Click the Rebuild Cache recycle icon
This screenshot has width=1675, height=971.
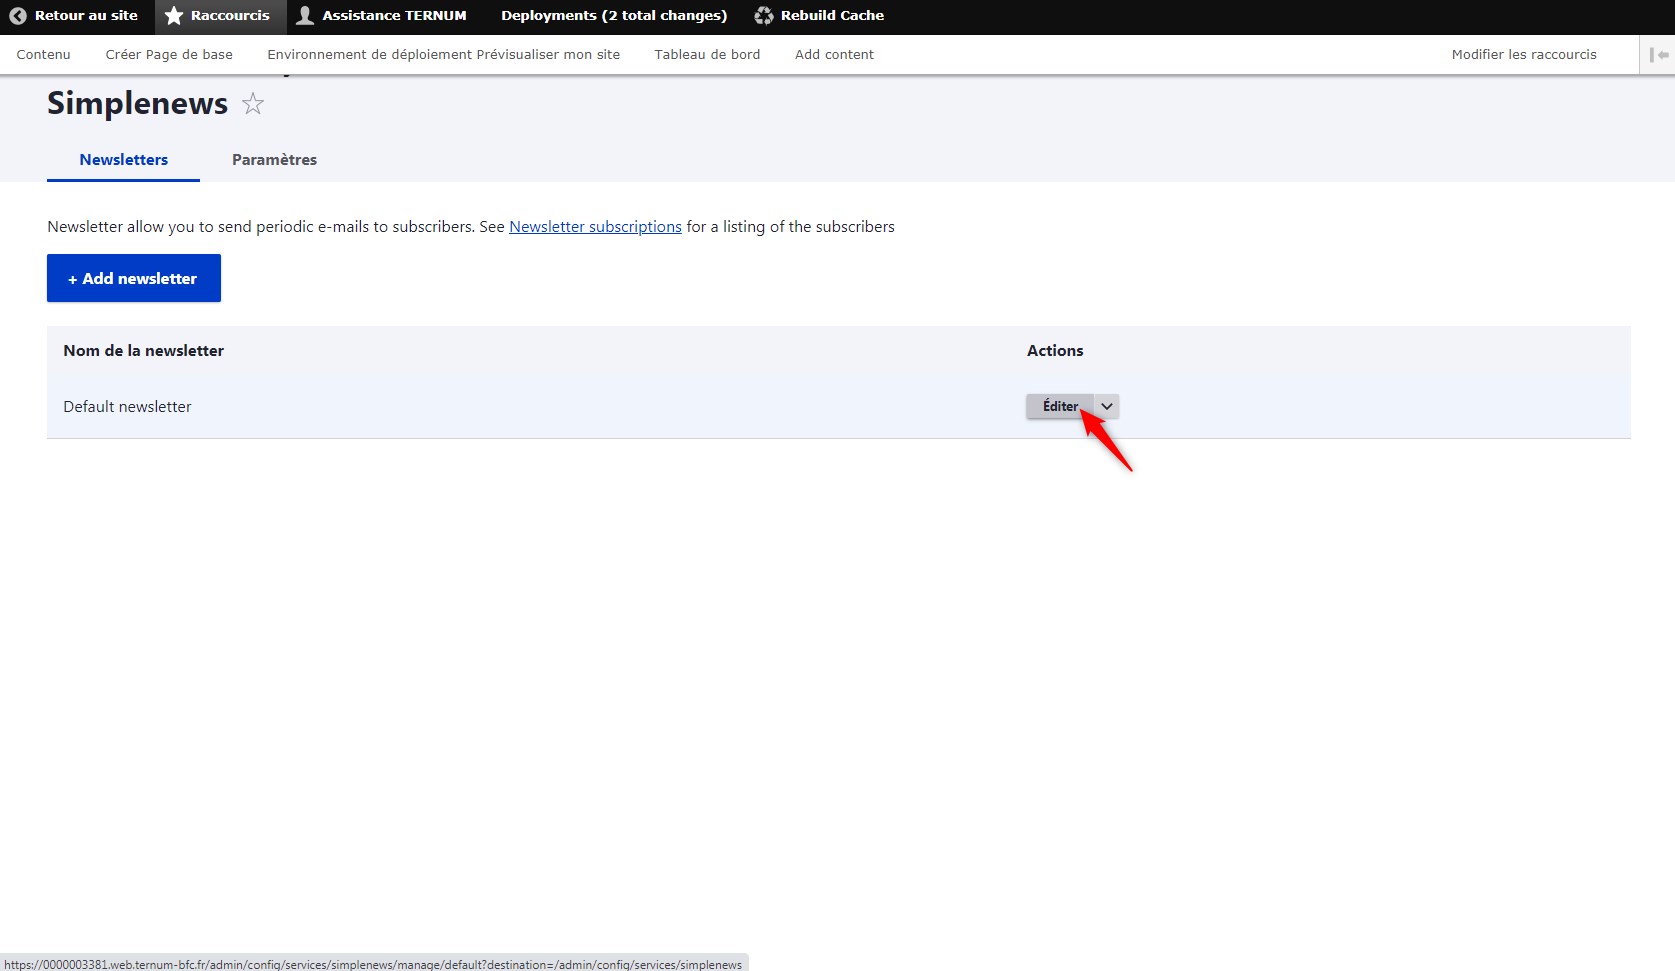(x=764, y=16)
